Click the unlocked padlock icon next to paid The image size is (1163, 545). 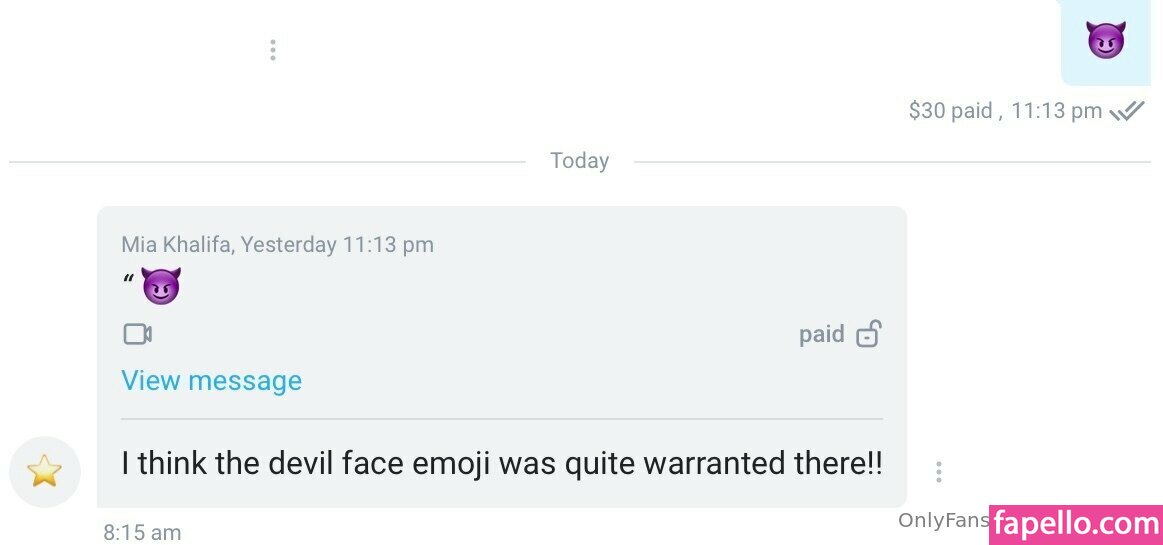tap(868, 334)
